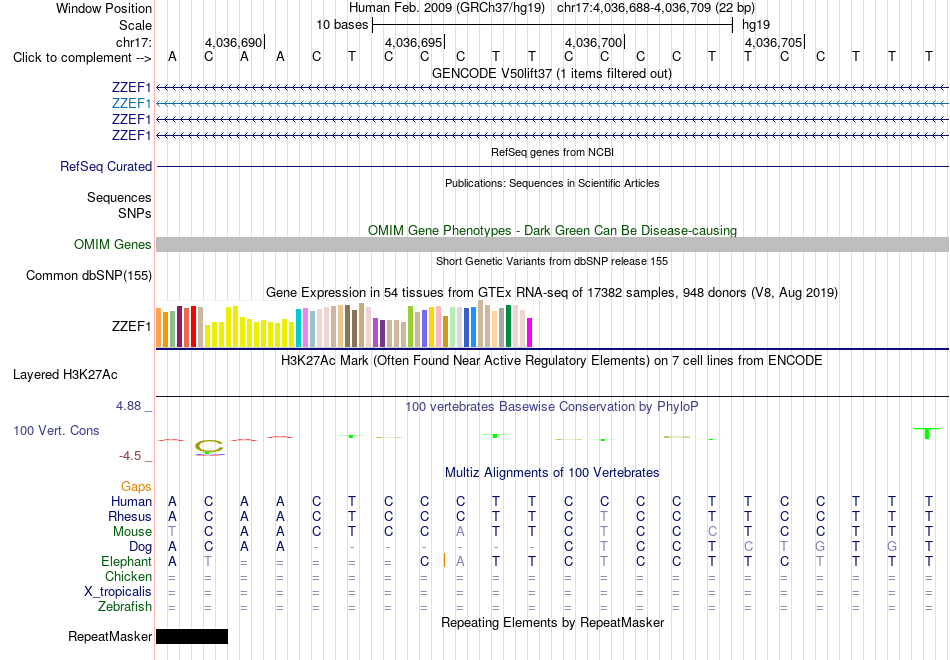Click the '4.88' PhyloP upper limit value
This screenshot has height=660, width=950.
pyautogui.click(x=129, y=406)
